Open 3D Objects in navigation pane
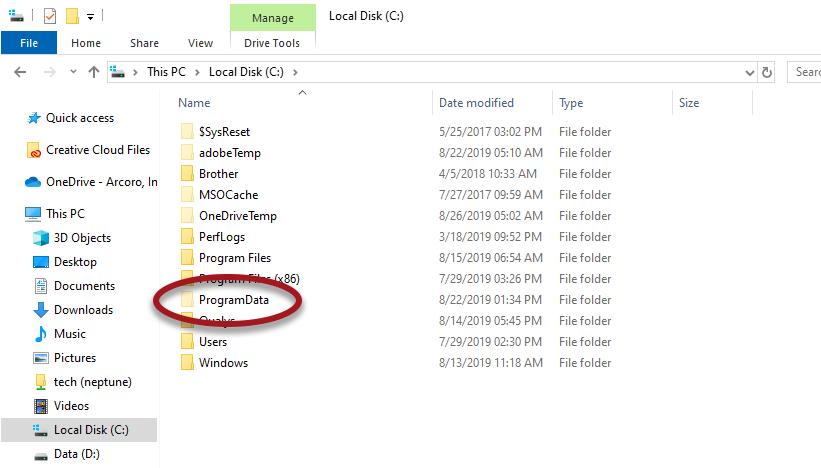821x468 pixels. click(x=83, y=238)
